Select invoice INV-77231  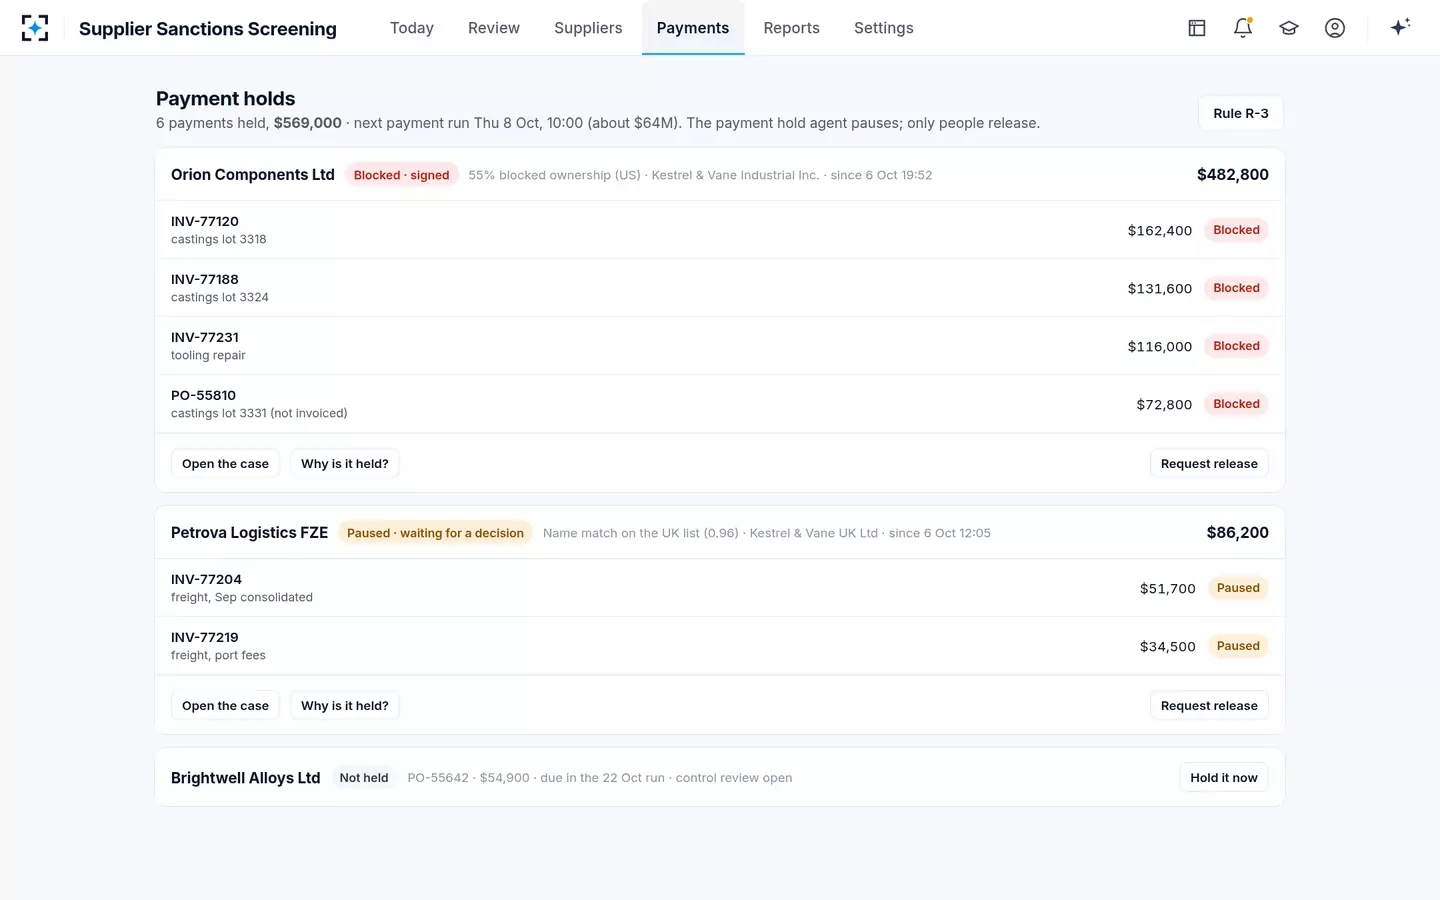(x=720, y=346)
